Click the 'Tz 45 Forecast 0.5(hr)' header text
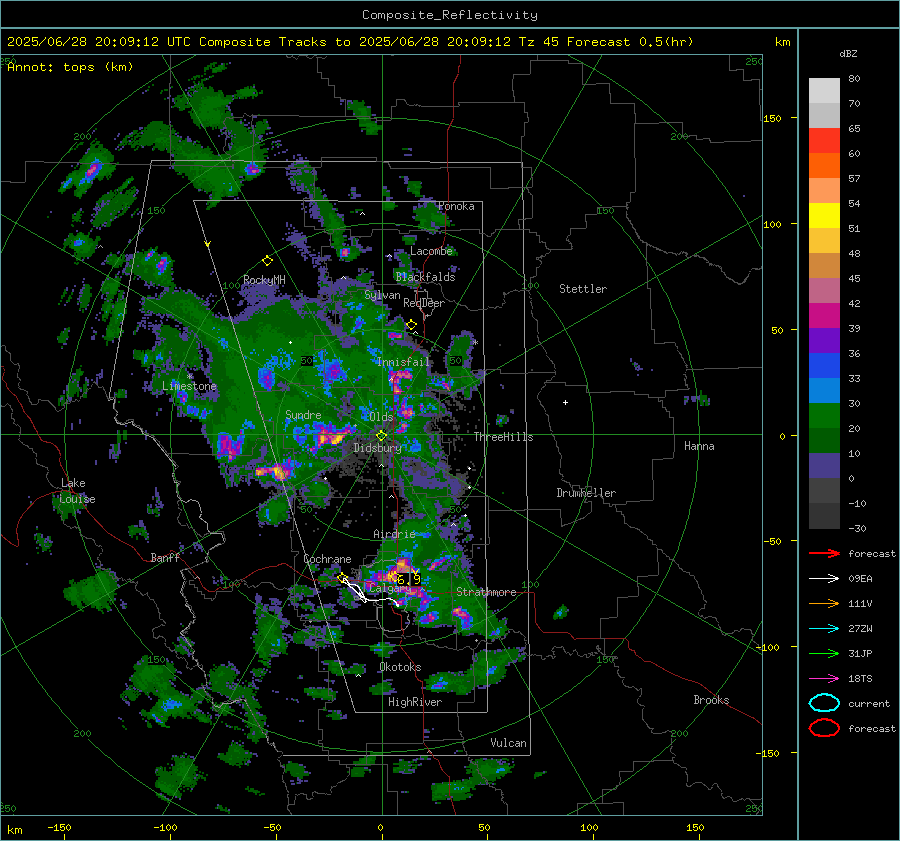This screenshot has width=900, height=841. (x=606, y=42)
